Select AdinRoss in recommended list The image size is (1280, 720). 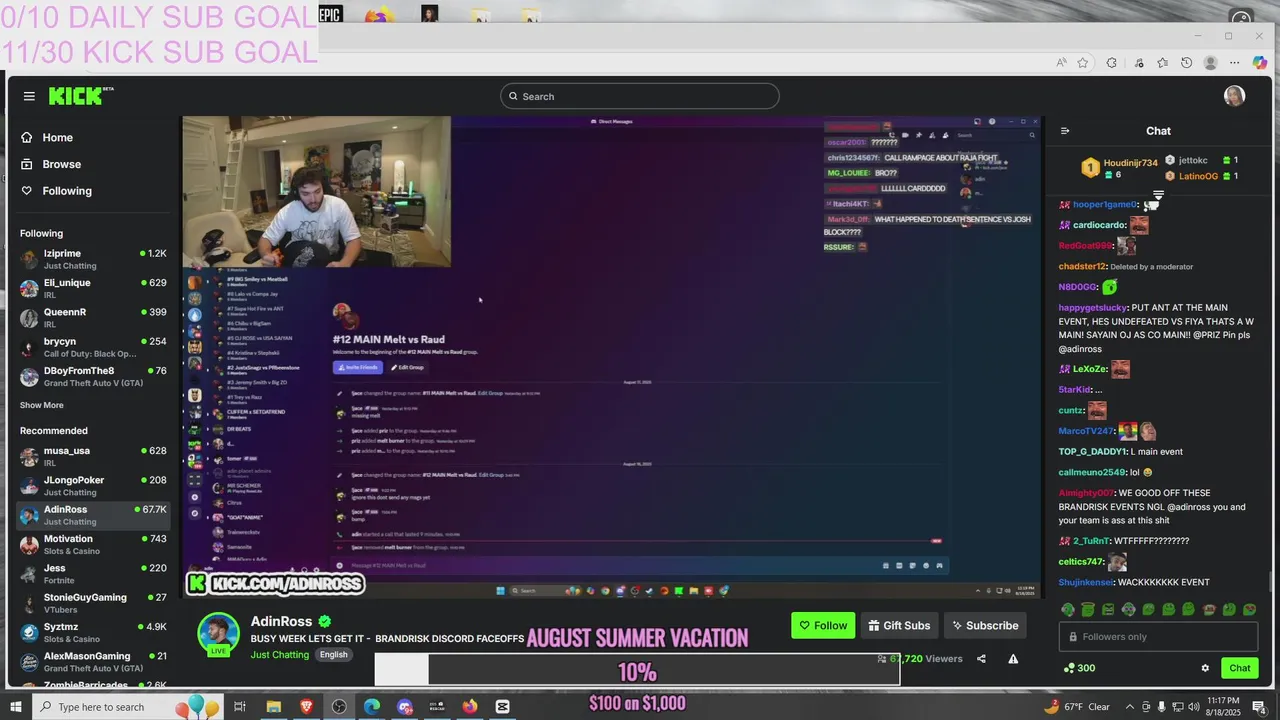point(93,515)
